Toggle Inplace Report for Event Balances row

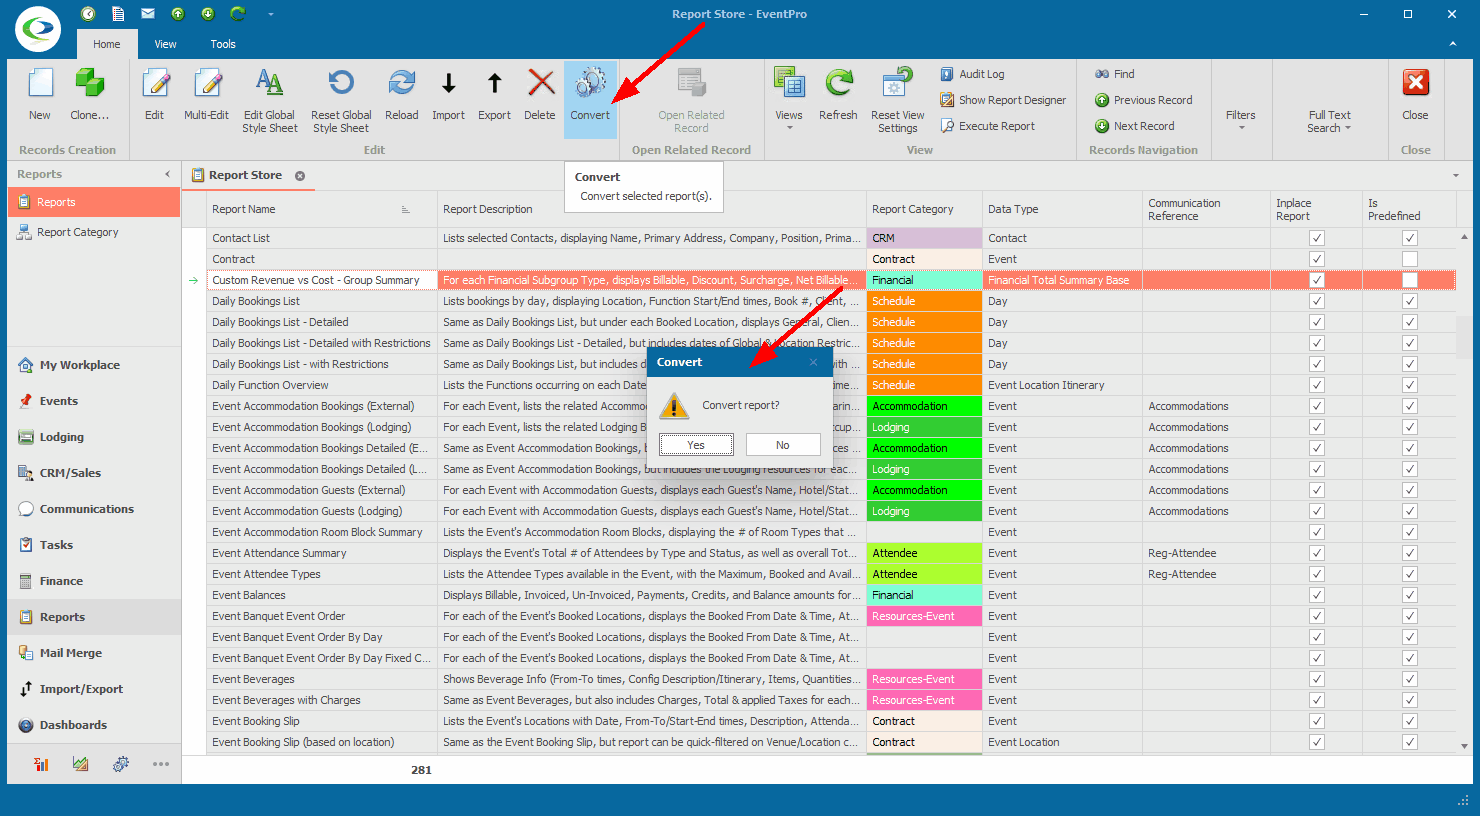[x=1317, y=595]
